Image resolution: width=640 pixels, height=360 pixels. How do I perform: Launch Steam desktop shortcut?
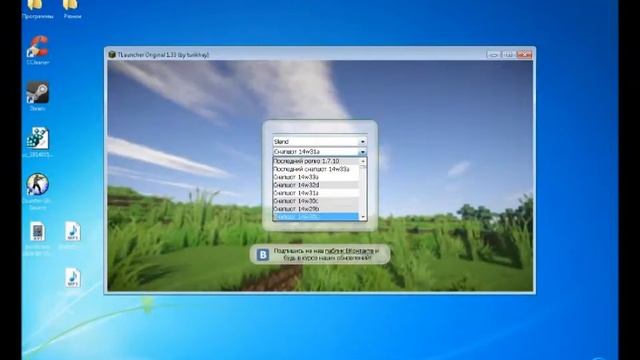click(x=38, y=96)
